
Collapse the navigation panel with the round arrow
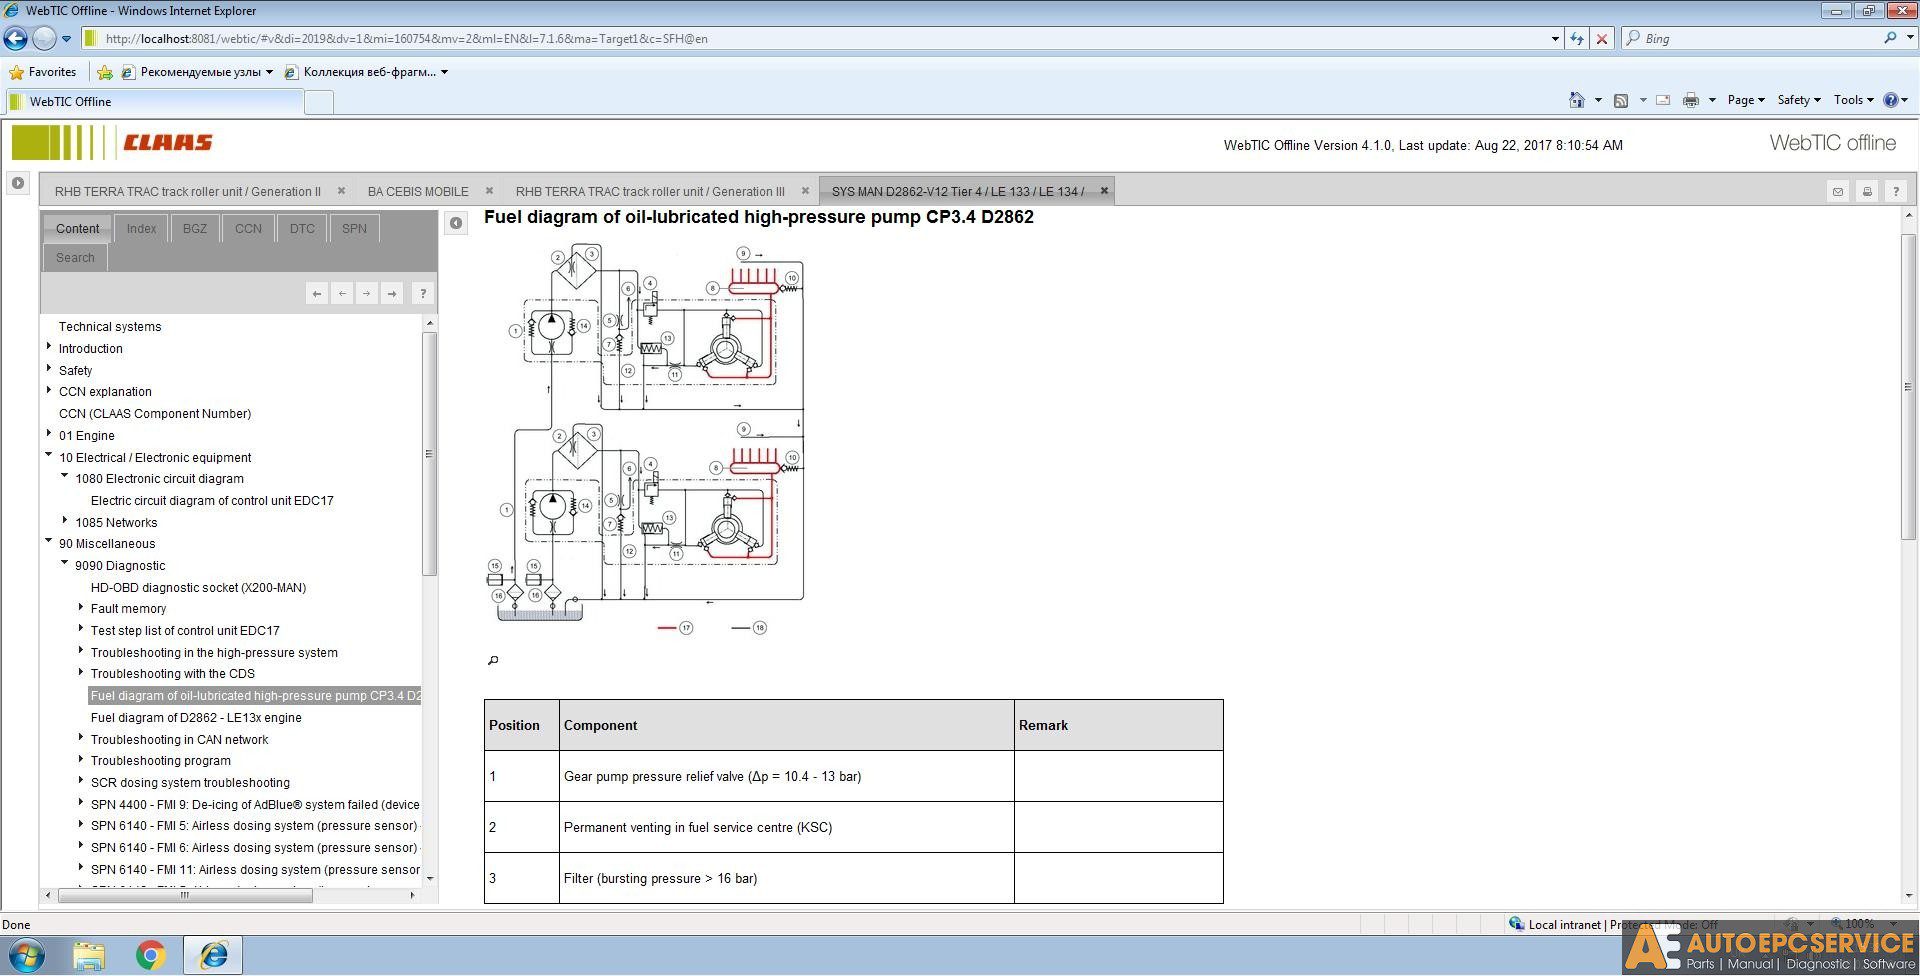pyautogui.click(x=456, y=223)
